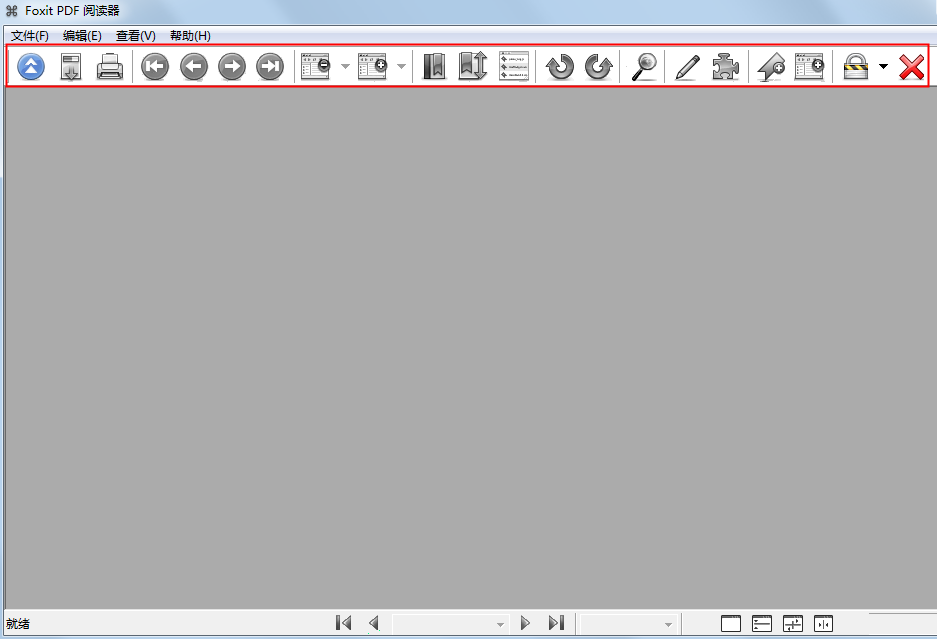This screenshot has height=639, width=937.
Task: Select the facing pages layout icon
Action: pyautogui.click(x=823, y=623)
